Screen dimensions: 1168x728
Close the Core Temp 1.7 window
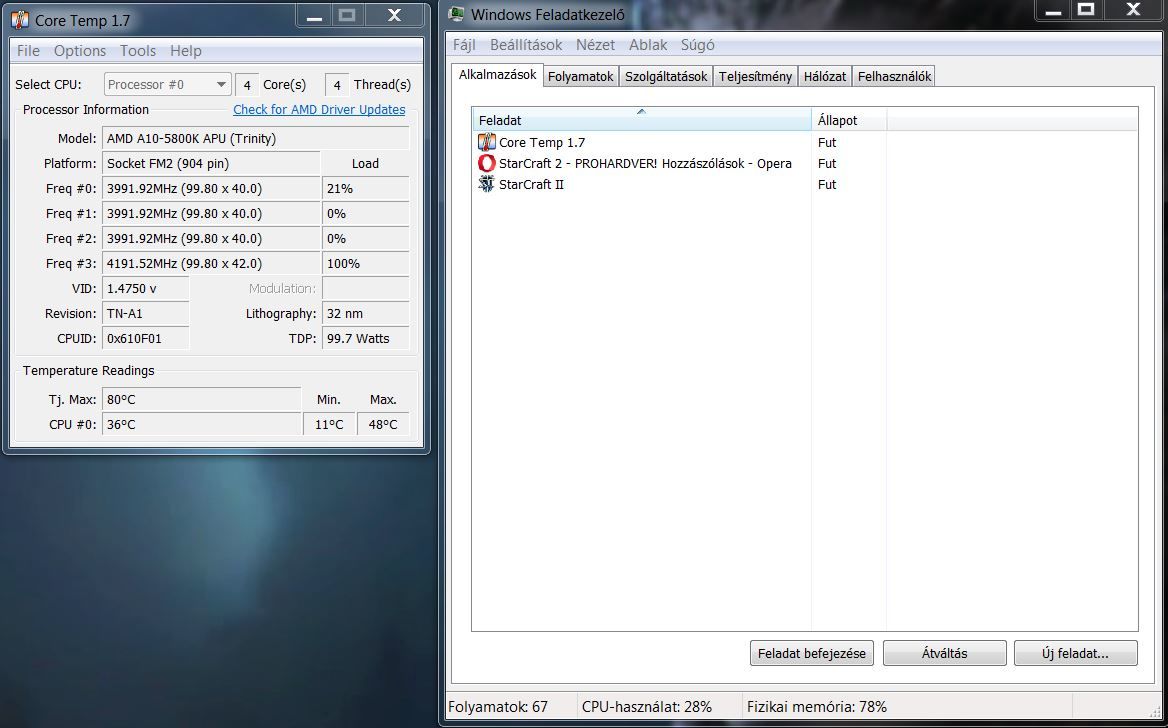point(395,16)
